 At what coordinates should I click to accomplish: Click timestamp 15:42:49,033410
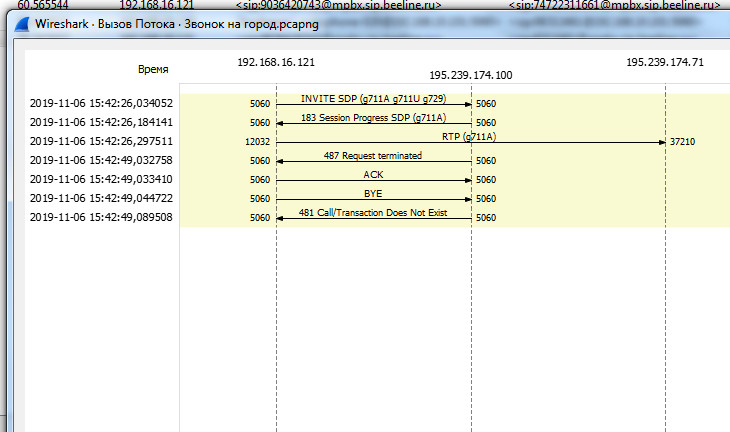tap(101, 180)
